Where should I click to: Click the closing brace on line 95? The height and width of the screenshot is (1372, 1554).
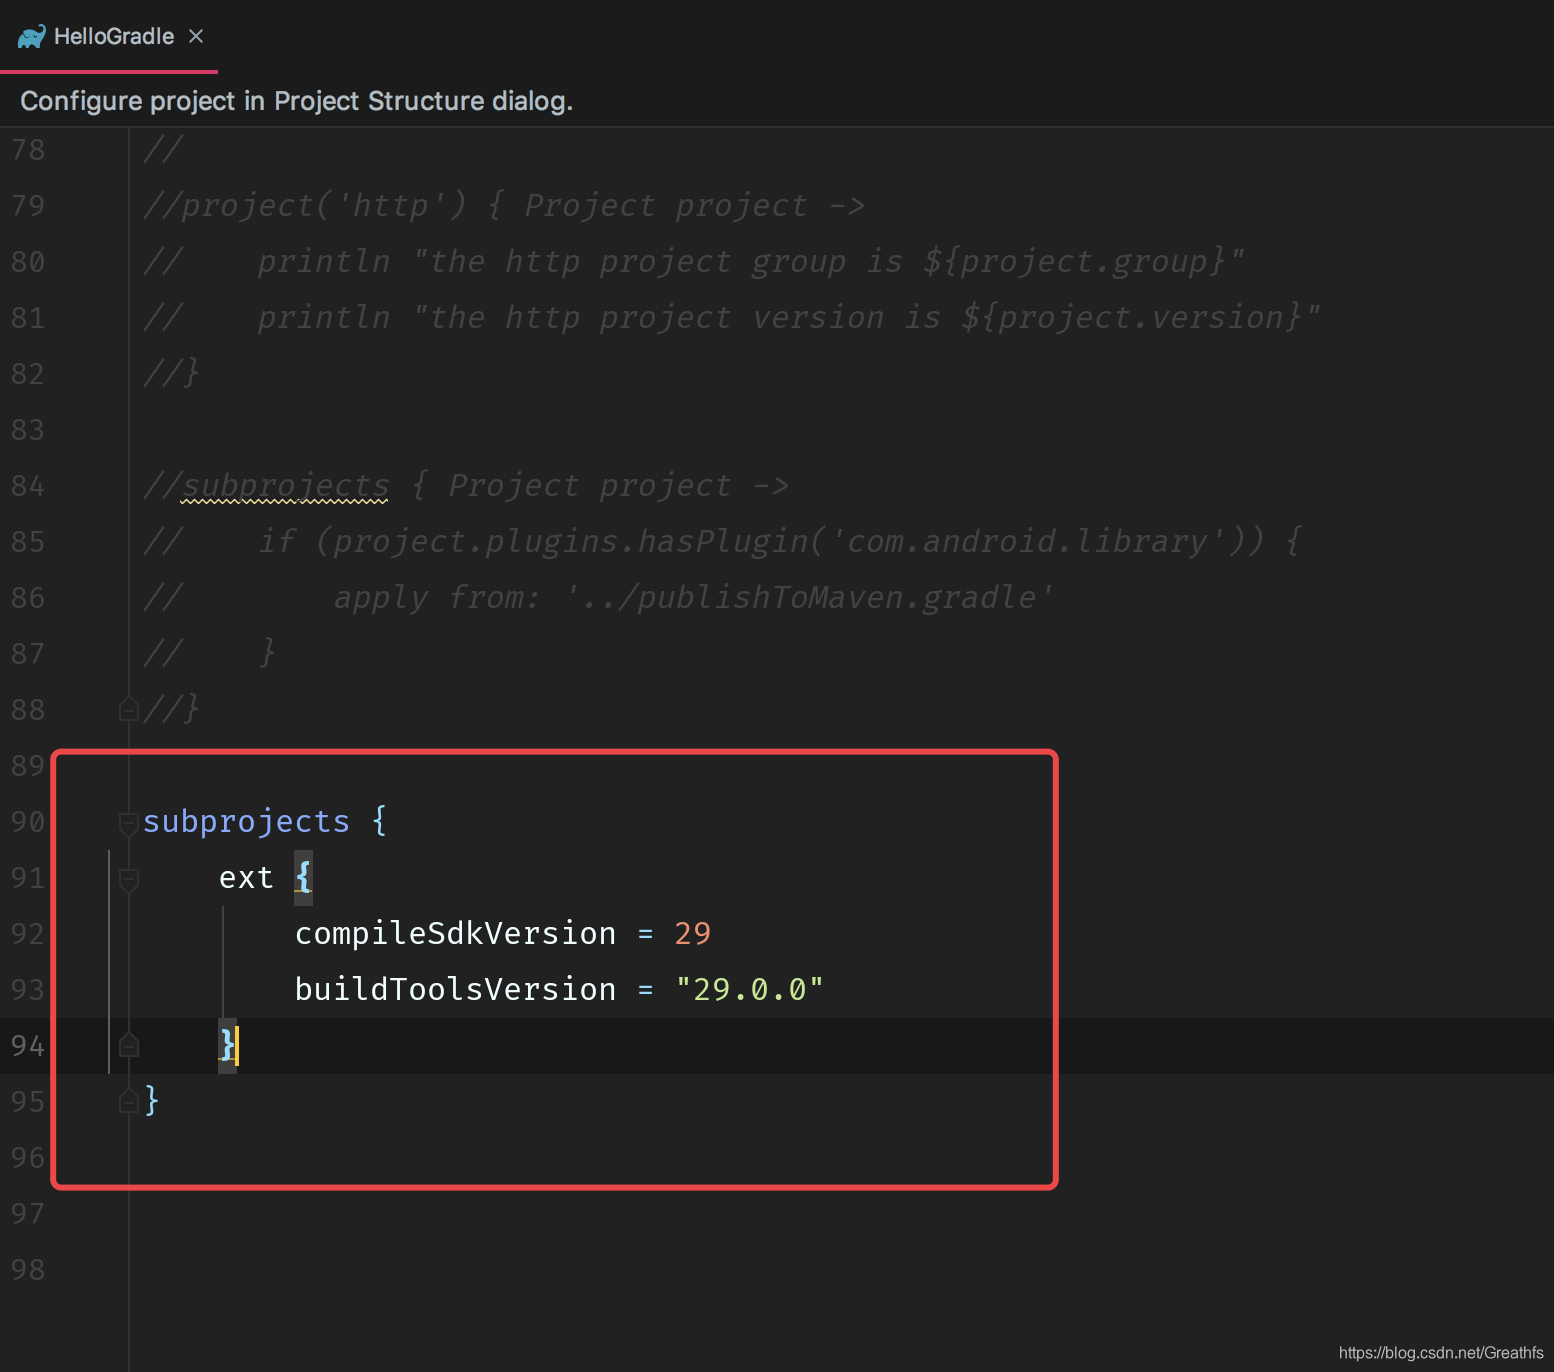[152, 1101]
